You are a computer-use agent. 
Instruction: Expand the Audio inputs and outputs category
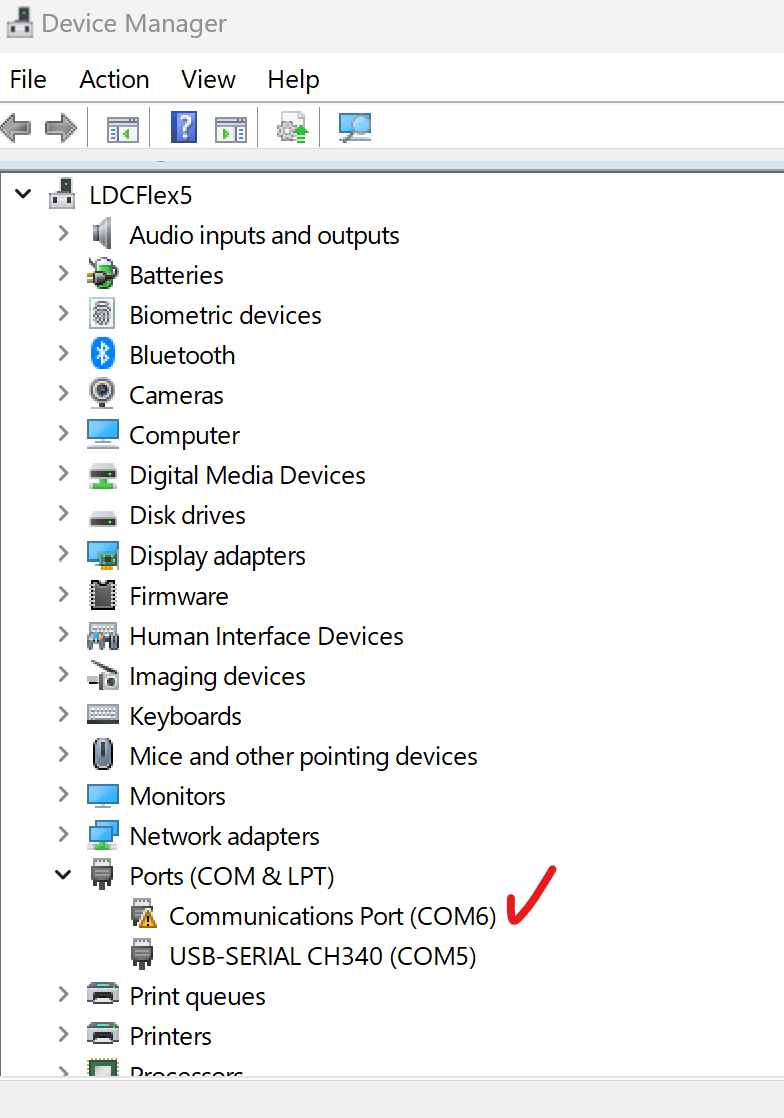63,234
